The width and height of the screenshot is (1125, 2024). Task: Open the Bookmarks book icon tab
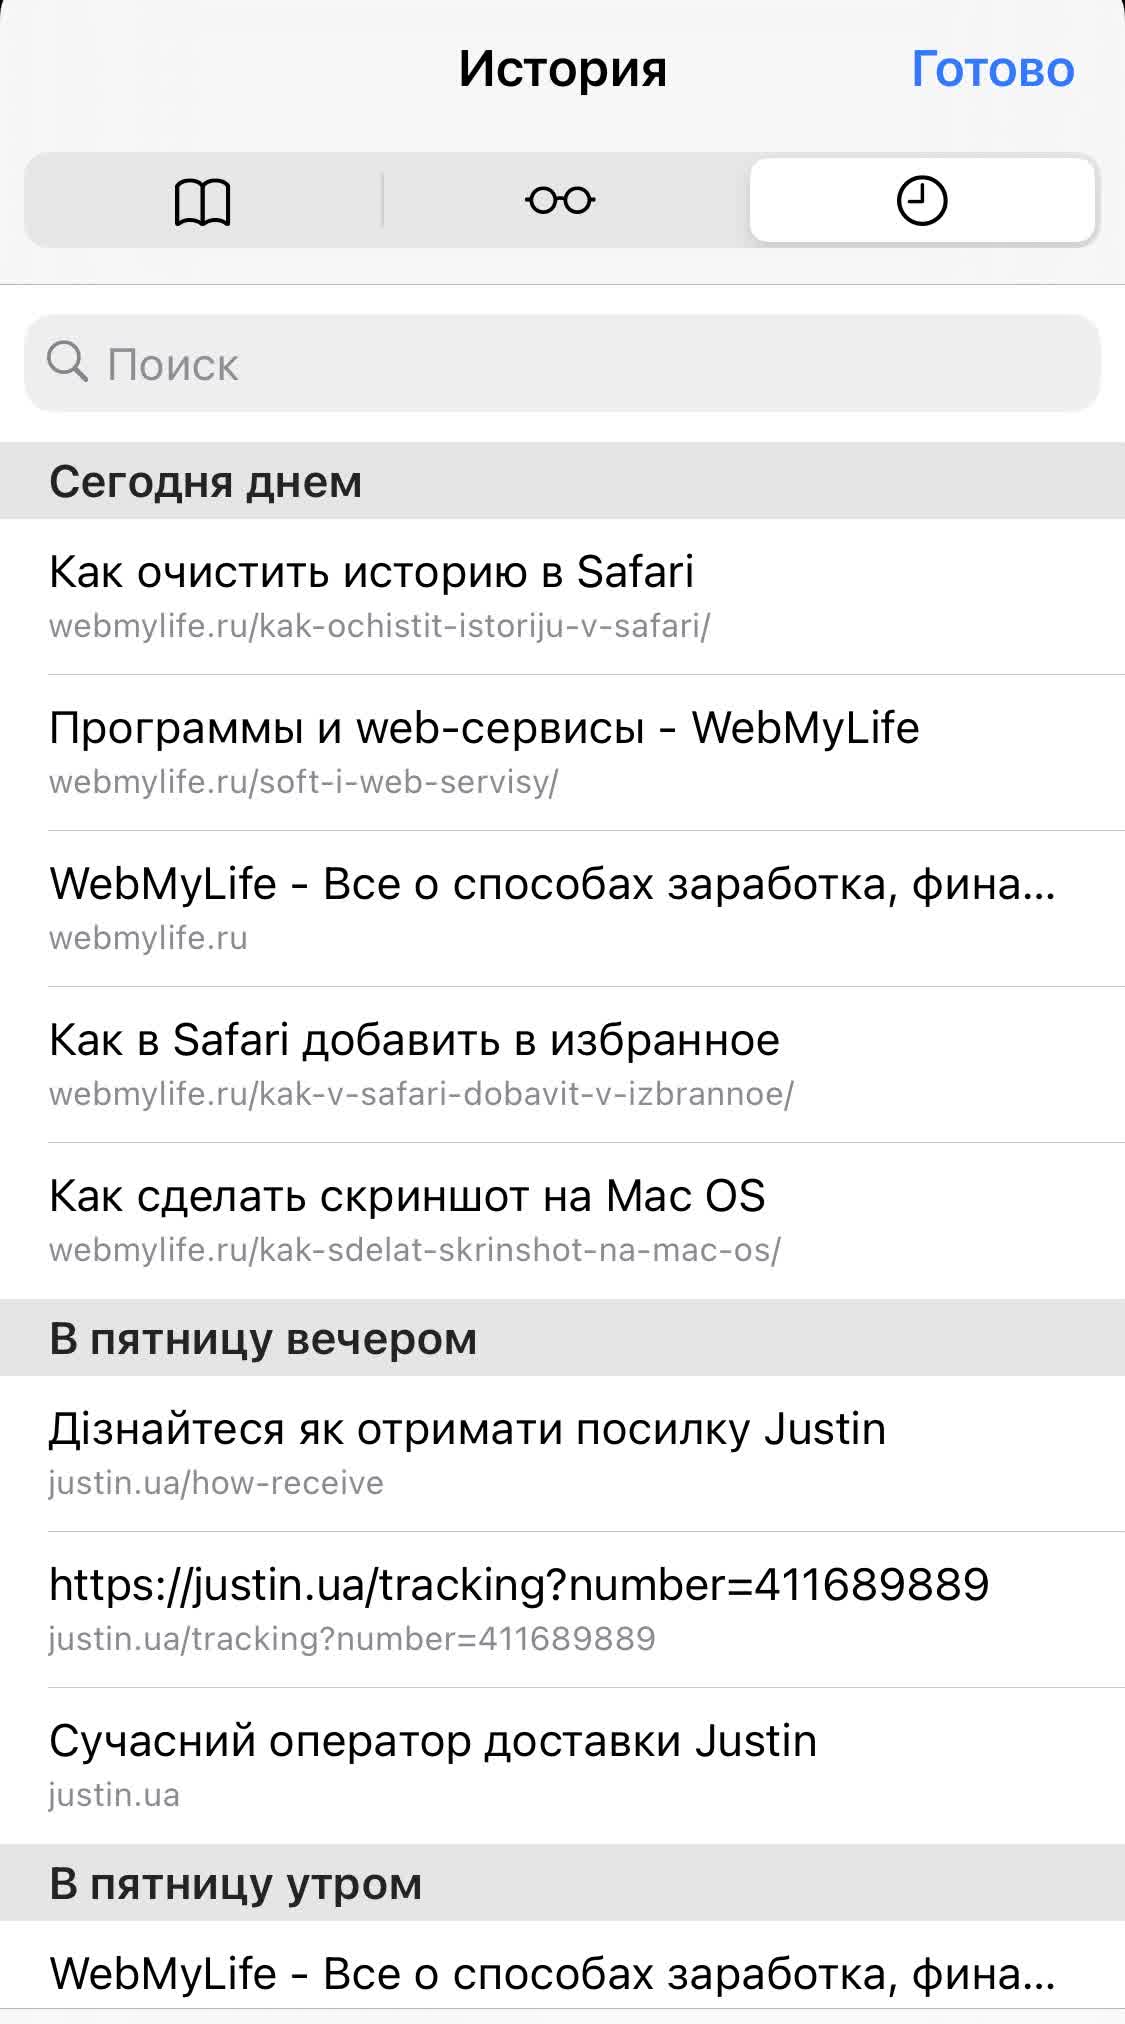[x=203, y=202]
